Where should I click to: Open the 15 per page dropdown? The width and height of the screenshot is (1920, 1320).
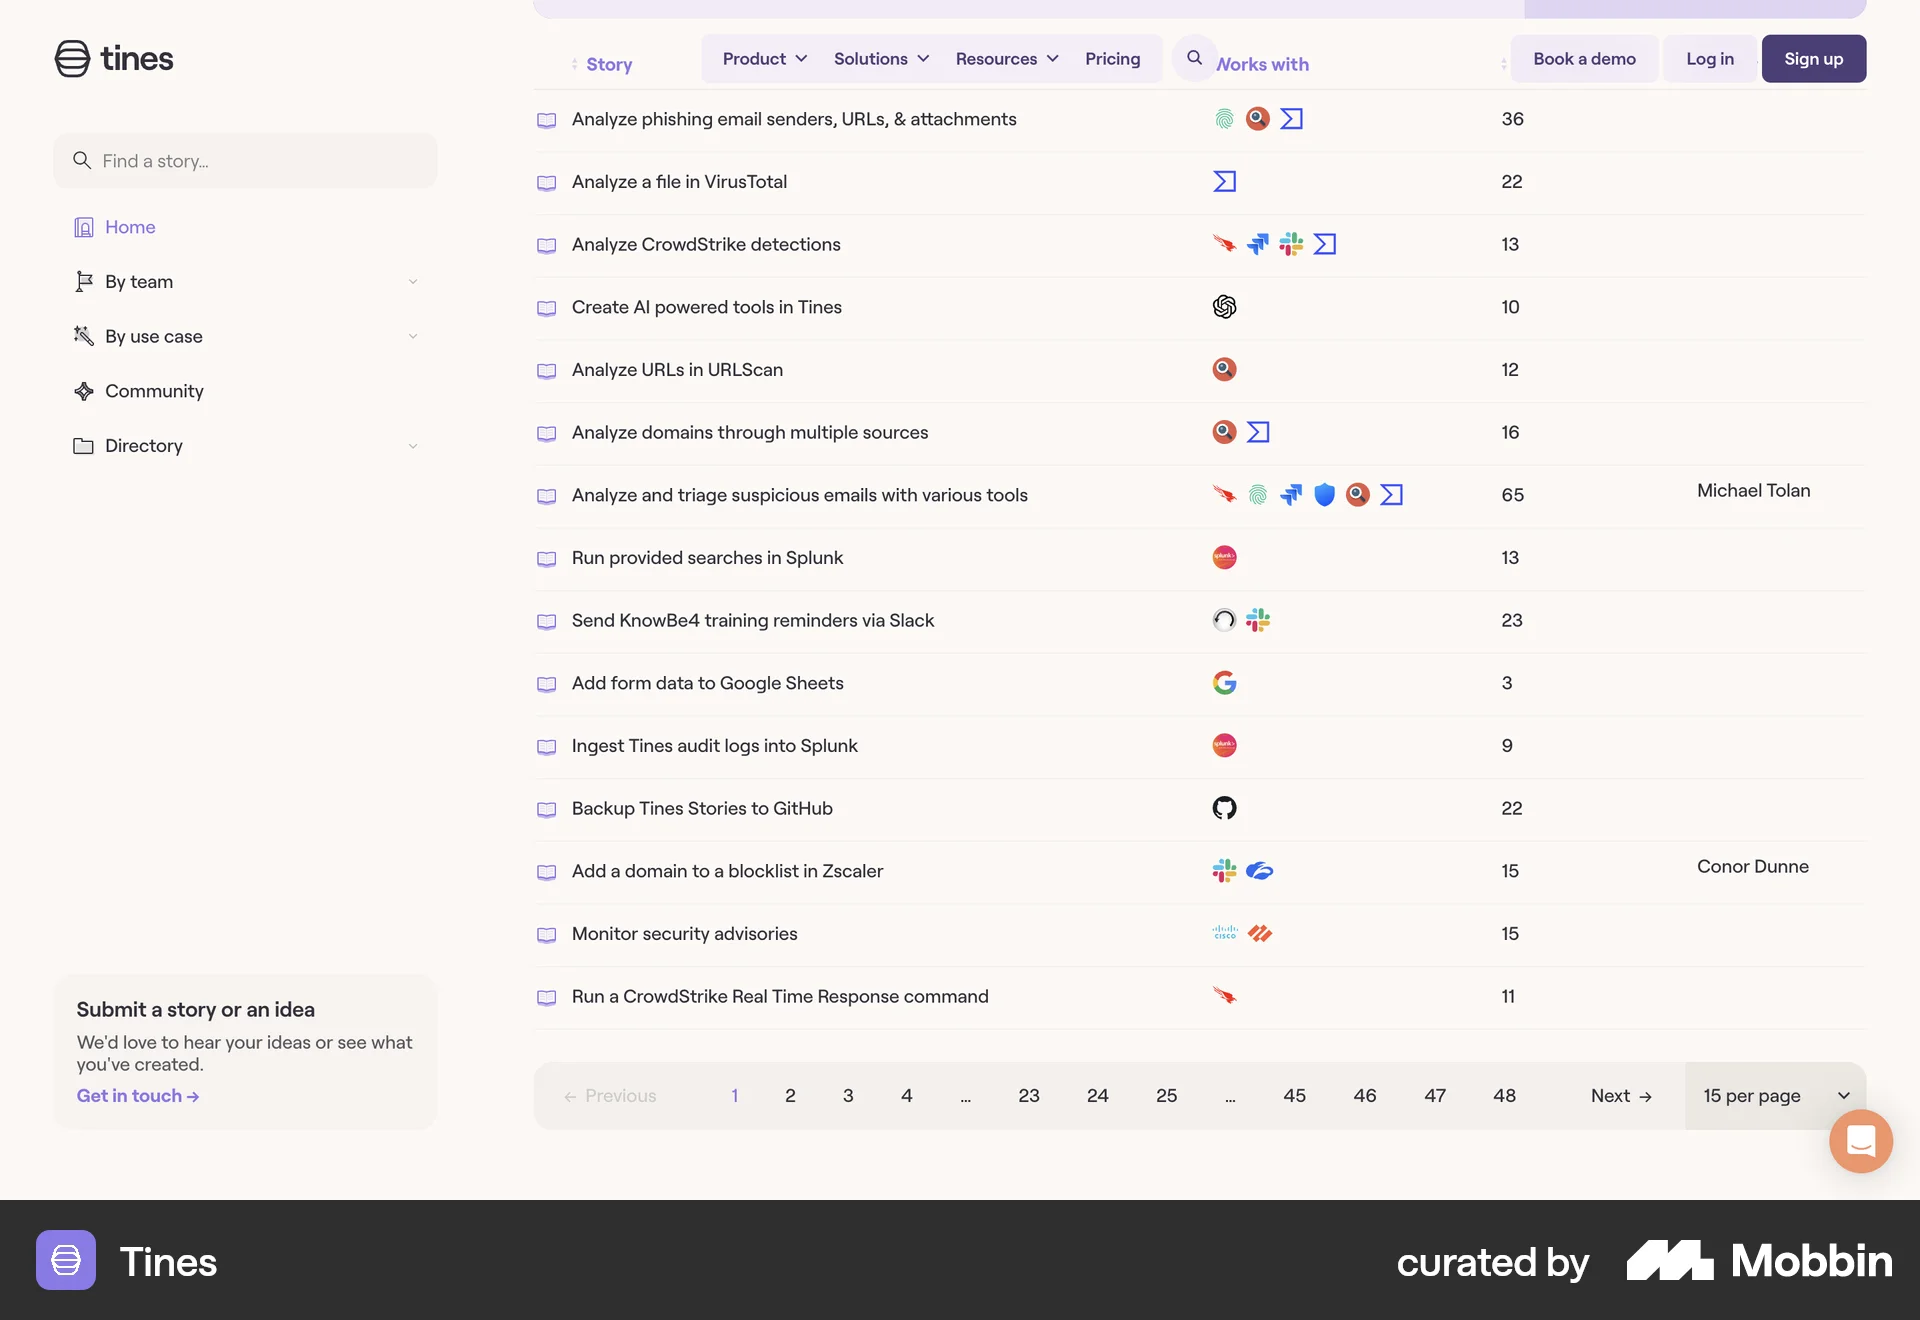pyautogui.click(x=1773, y=1095)
